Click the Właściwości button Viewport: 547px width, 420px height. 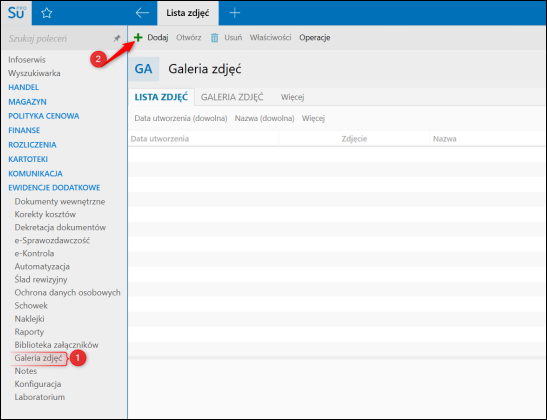coord(270,38)
